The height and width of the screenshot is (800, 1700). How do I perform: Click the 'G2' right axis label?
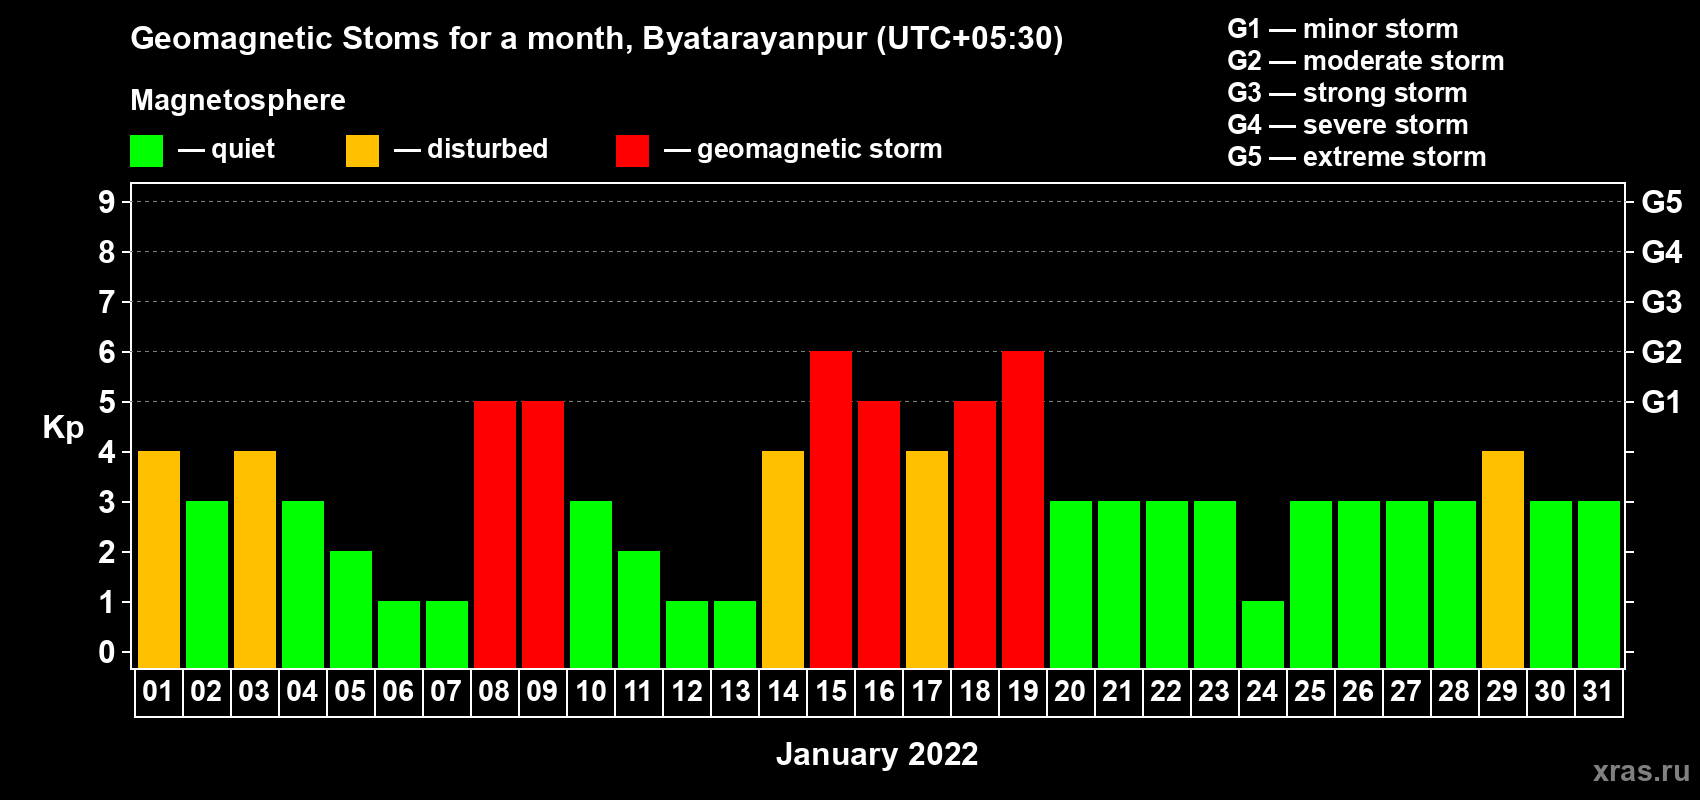[x=1661, y=352]
